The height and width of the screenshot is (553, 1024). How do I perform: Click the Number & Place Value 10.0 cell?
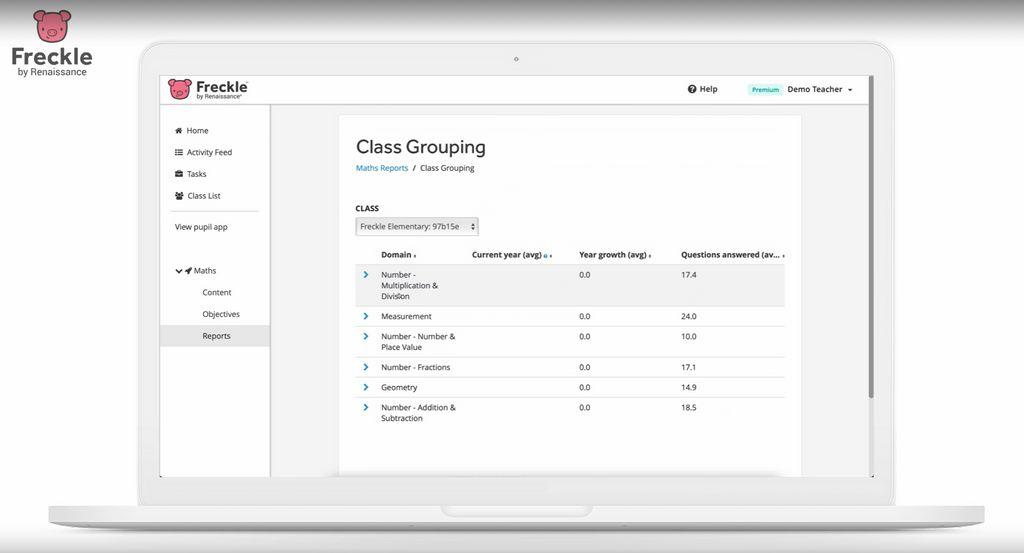point(688,336)
